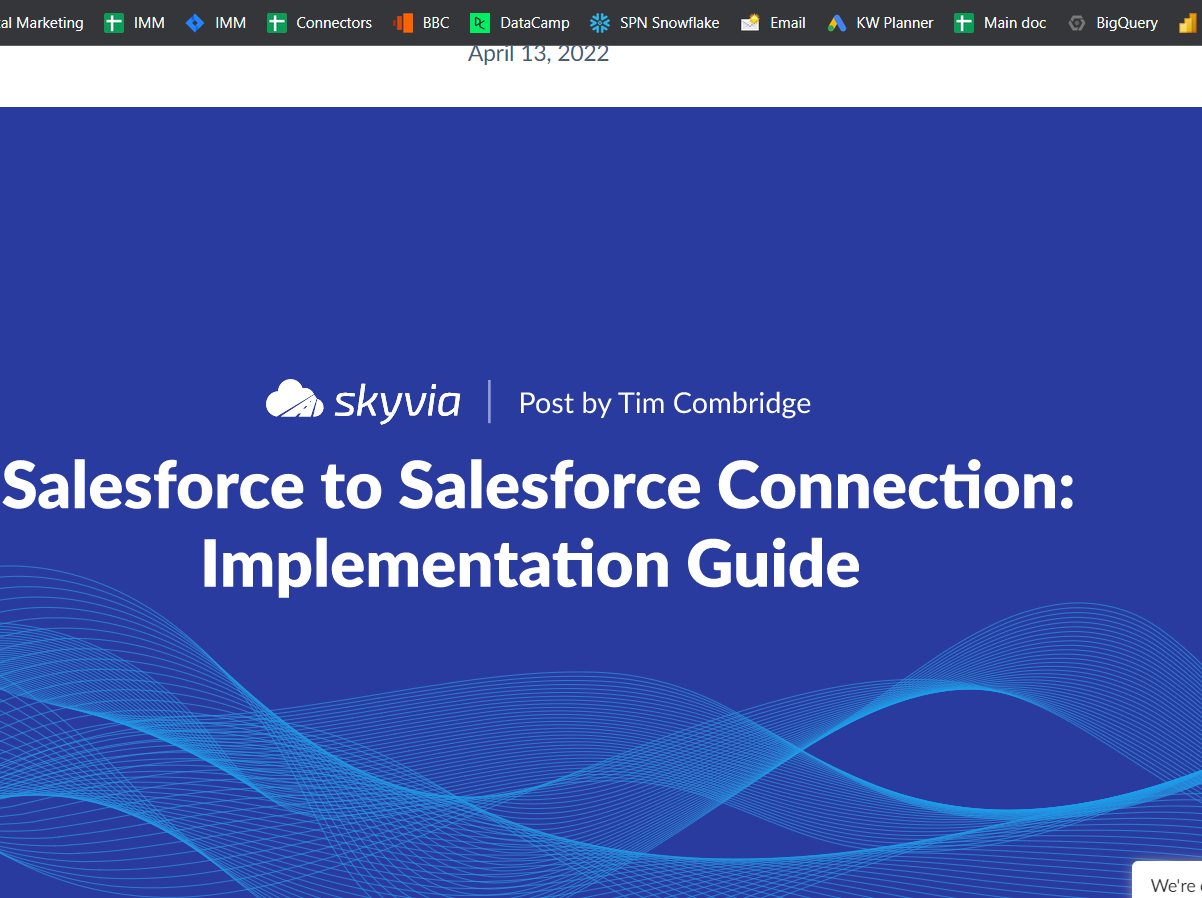
Task: Click the blue snowflake bookmark icon
Action: point(600,23)
